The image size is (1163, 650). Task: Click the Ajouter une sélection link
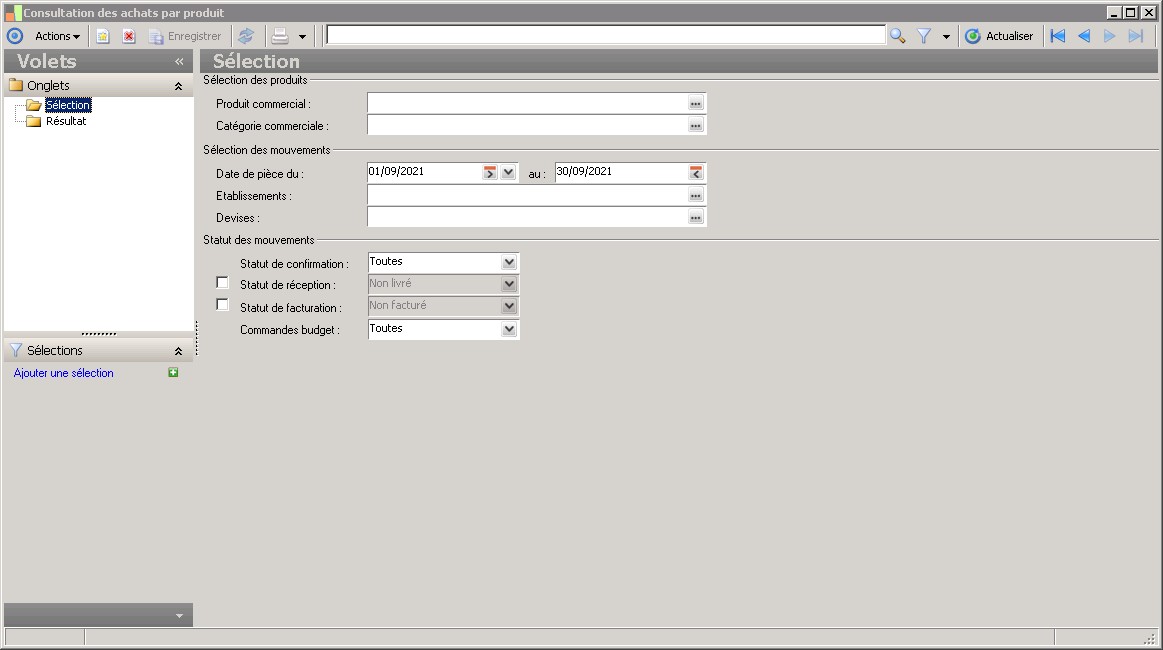point(64,373)
